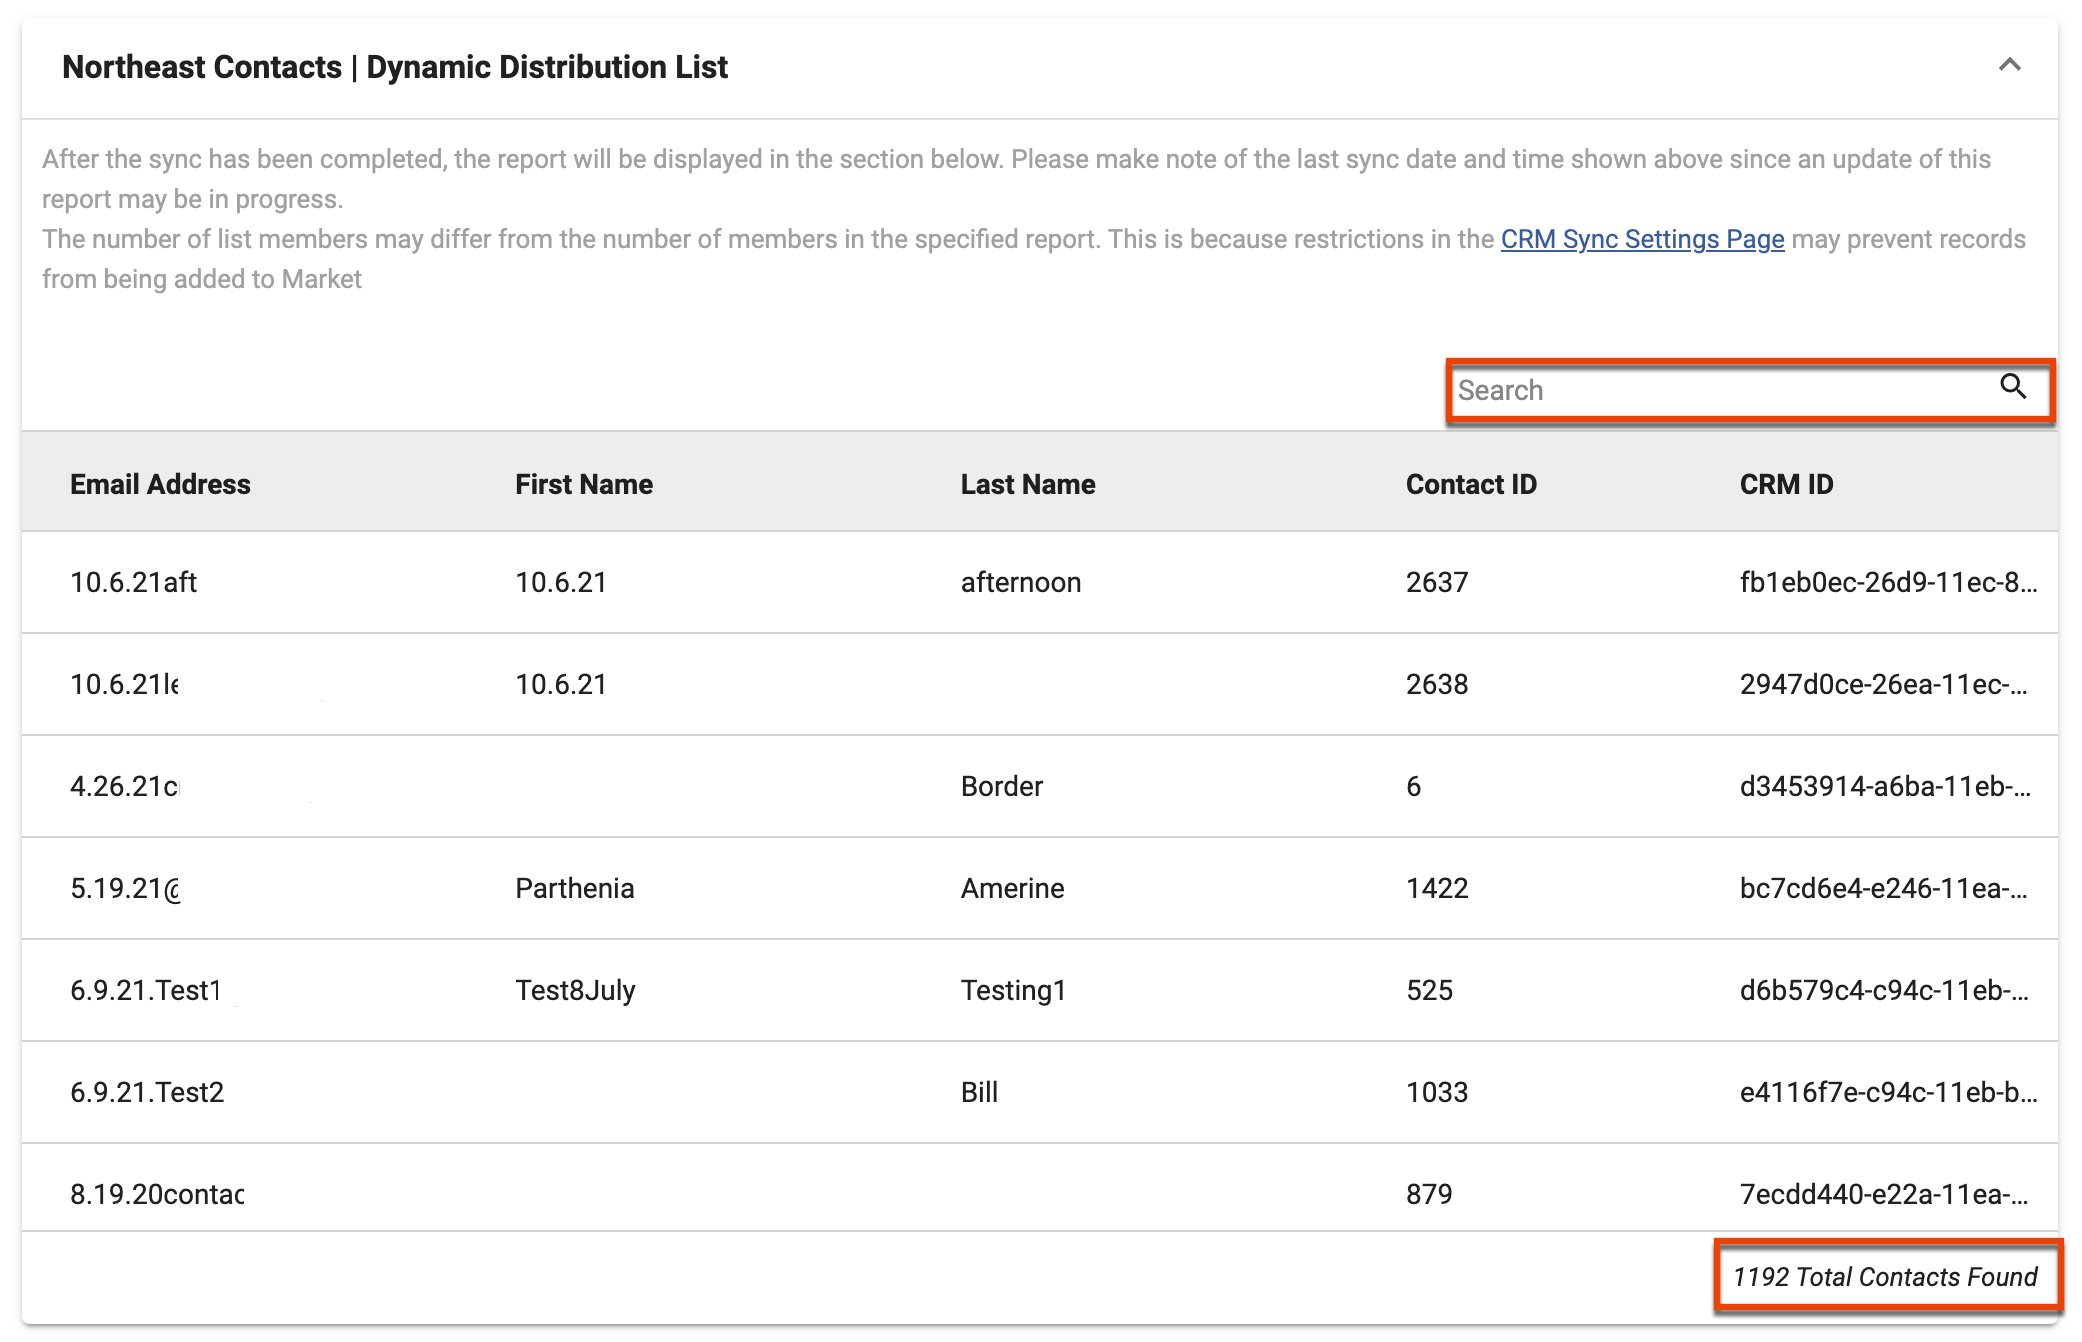Select the contact named Bill
Image resolution: width=2082 pixels, height=1342 pixels.
click(x=977, y=1092)
